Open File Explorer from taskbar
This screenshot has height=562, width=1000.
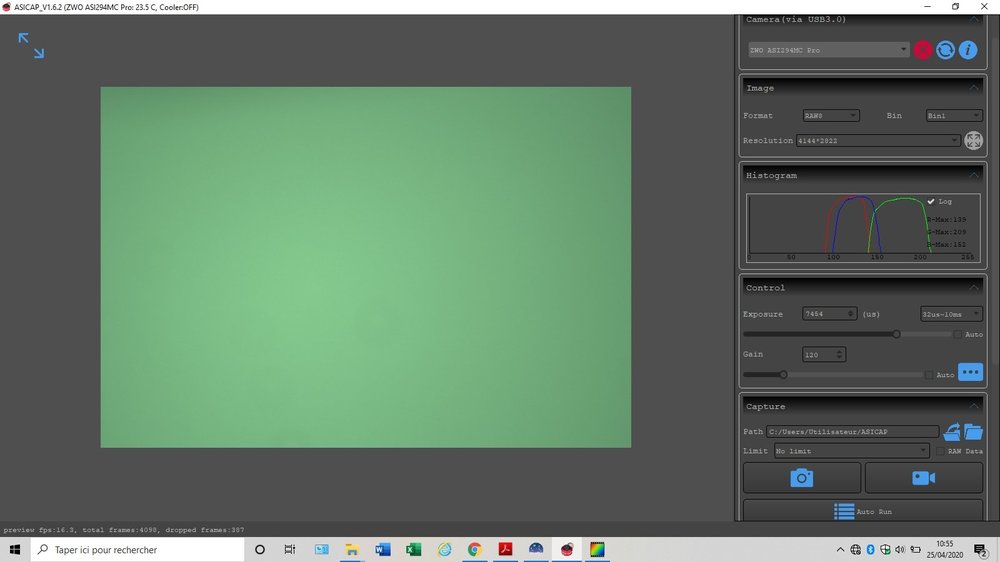pos(351,549)
